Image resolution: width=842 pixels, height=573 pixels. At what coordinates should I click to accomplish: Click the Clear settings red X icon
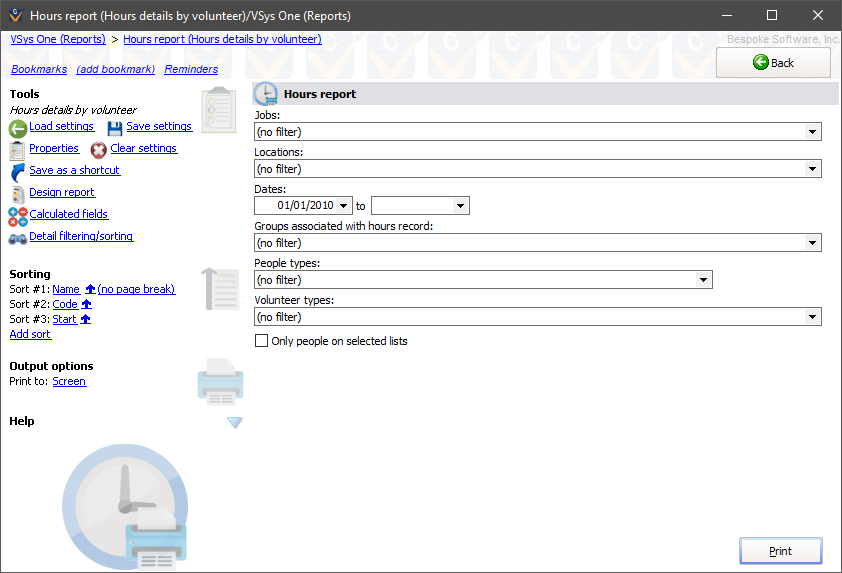pyautogui.click(x=99, y=150)
